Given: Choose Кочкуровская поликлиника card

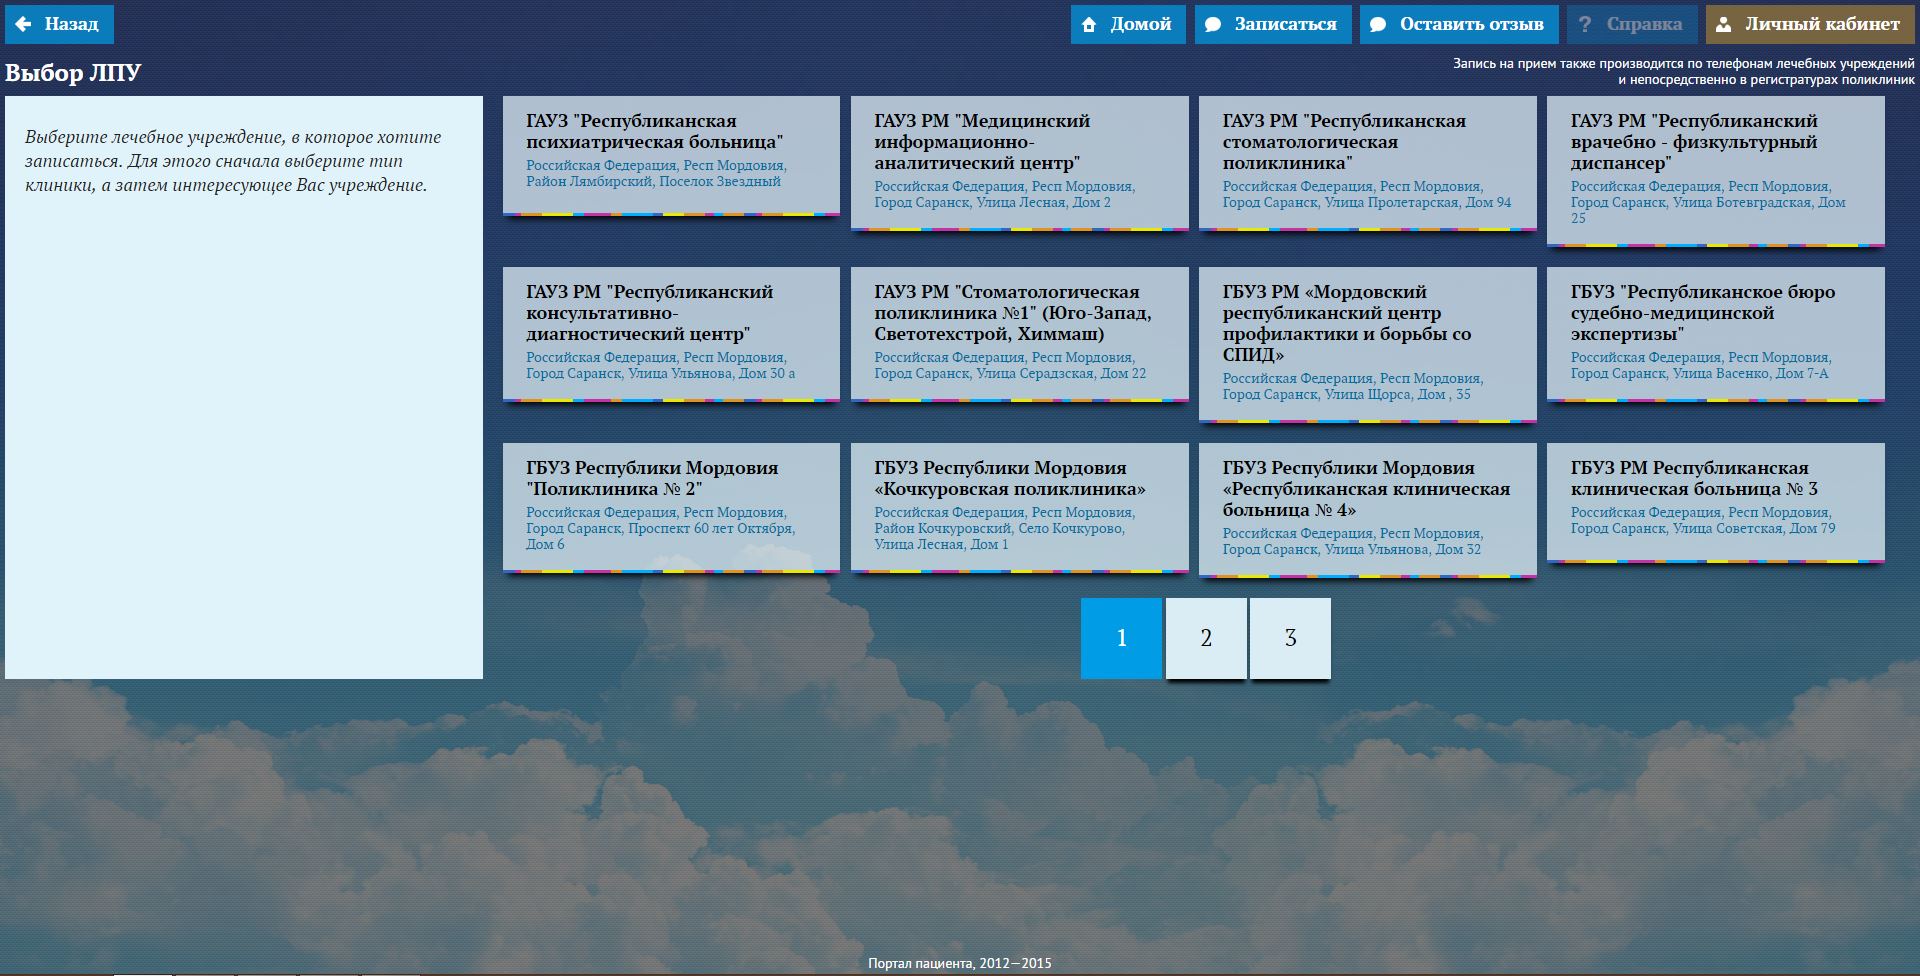Looking at the screenshot, I should tap(1019, 508).
